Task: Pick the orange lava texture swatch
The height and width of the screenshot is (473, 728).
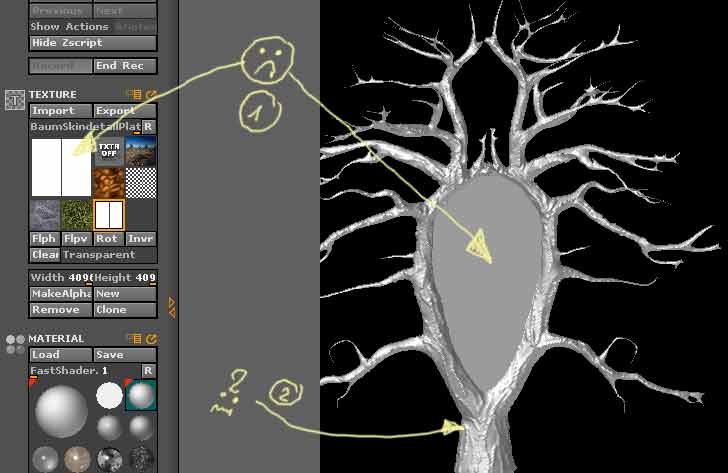Action: coord(109,182)
